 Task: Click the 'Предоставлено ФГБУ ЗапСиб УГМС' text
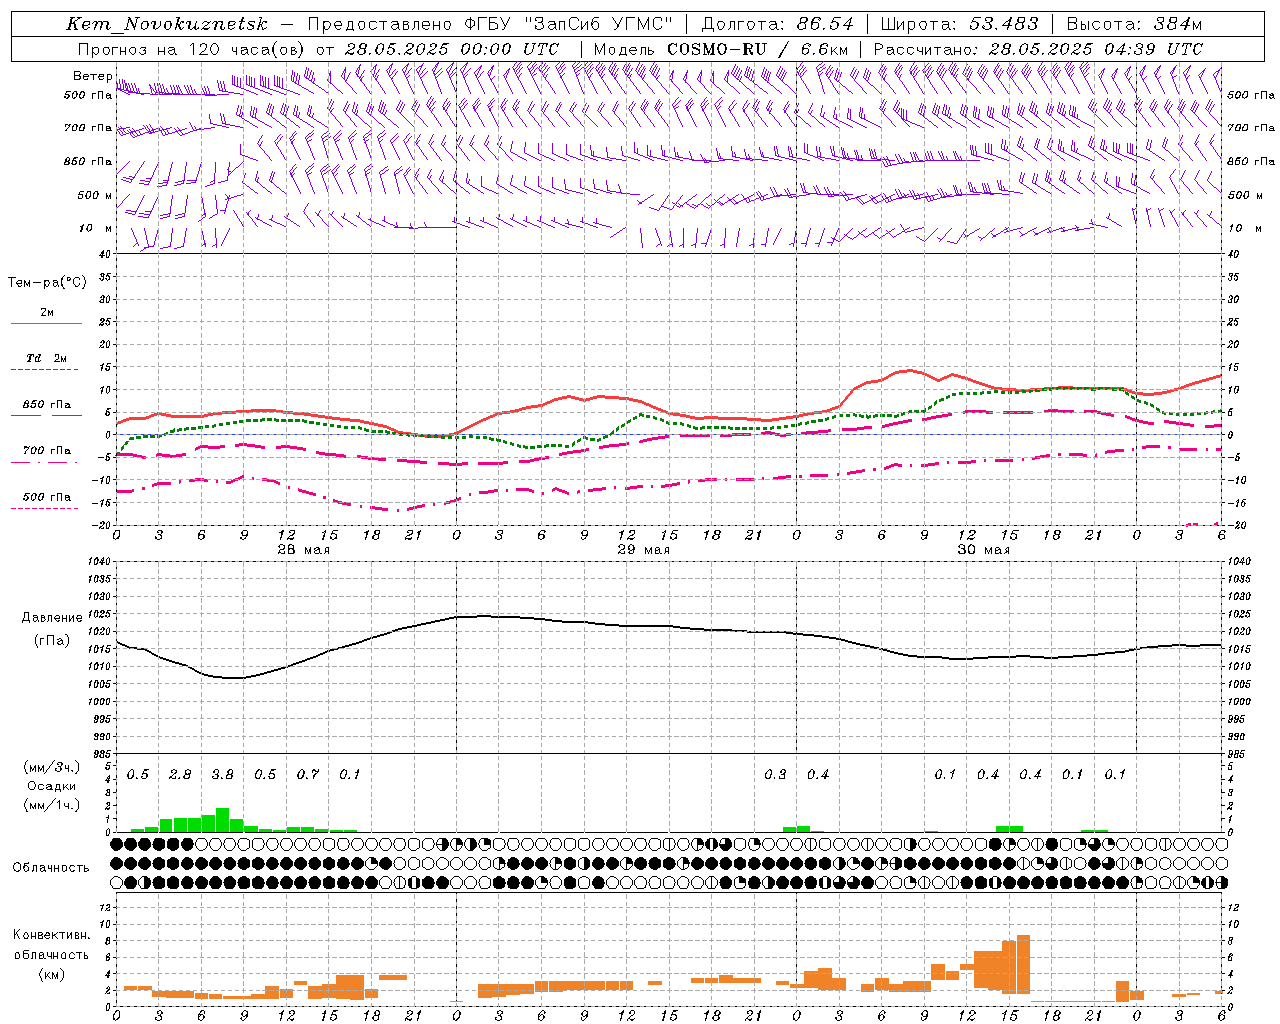(x=490, y=24)
